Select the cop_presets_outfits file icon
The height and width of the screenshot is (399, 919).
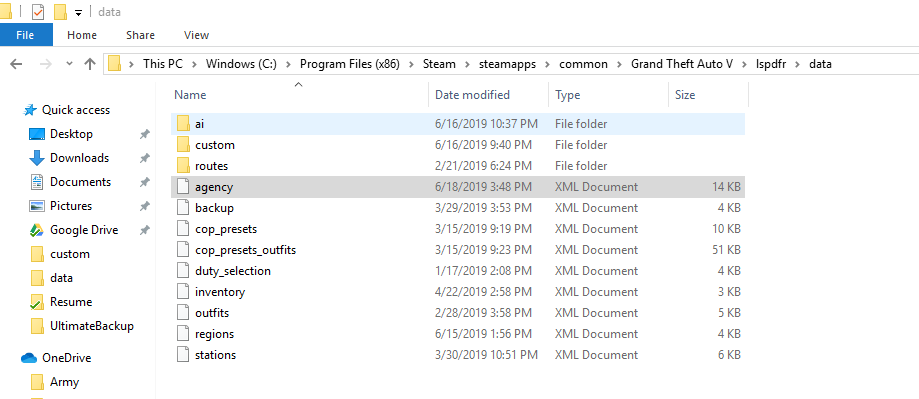coord(183,250)
